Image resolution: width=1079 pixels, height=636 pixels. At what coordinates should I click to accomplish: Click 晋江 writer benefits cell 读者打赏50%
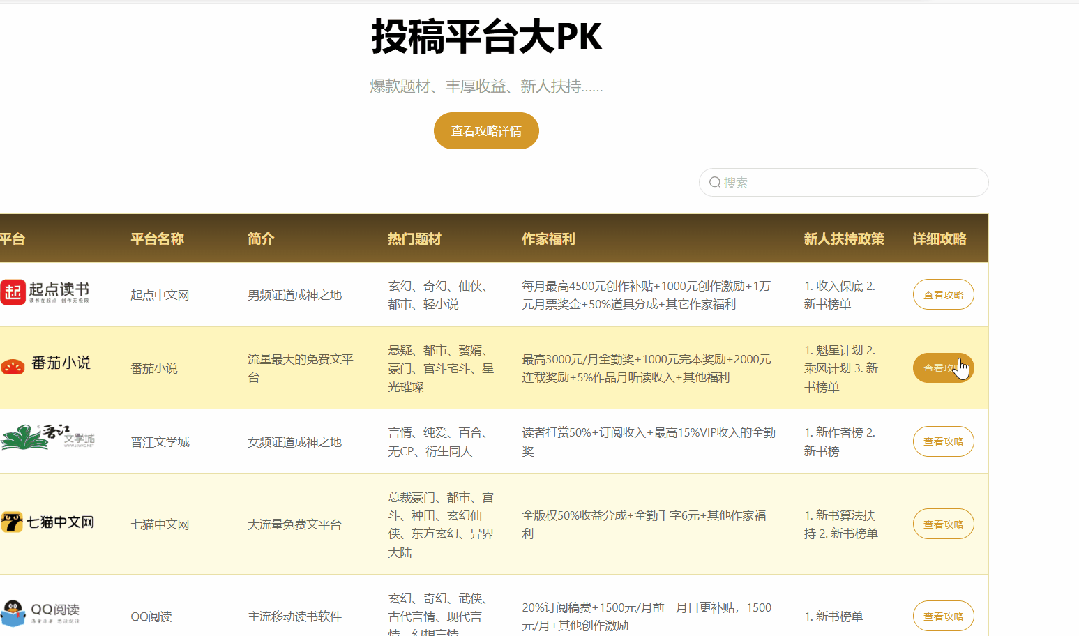[648, 442]
